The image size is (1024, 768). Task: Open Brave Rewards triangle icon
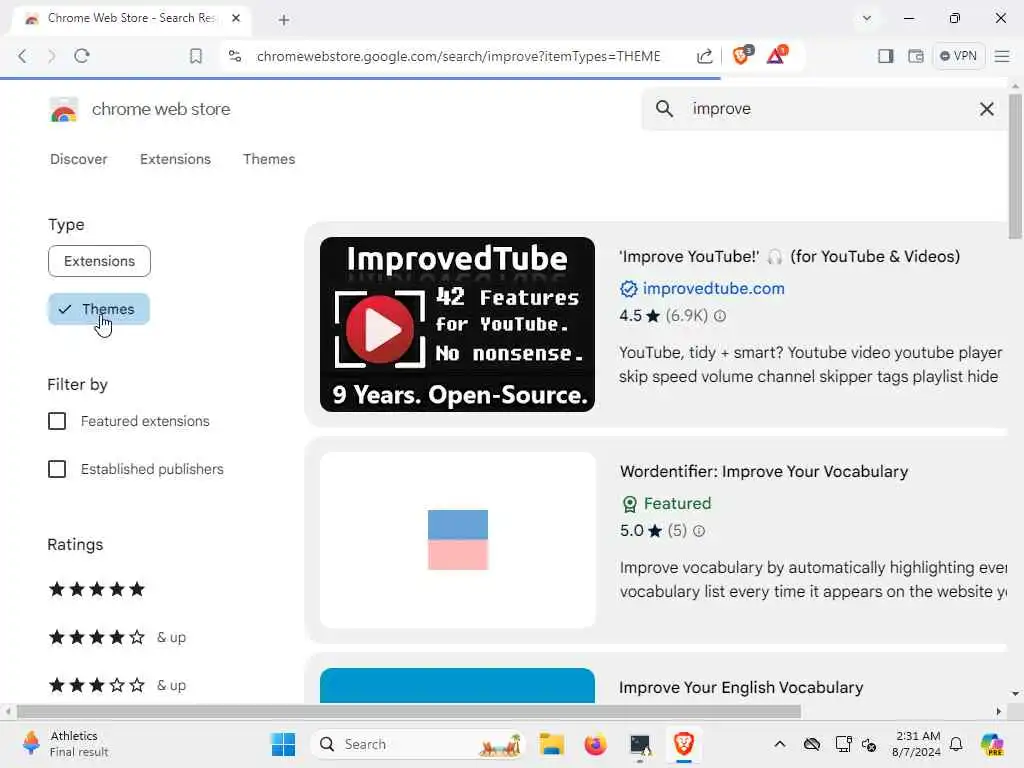tap(776, 55)
